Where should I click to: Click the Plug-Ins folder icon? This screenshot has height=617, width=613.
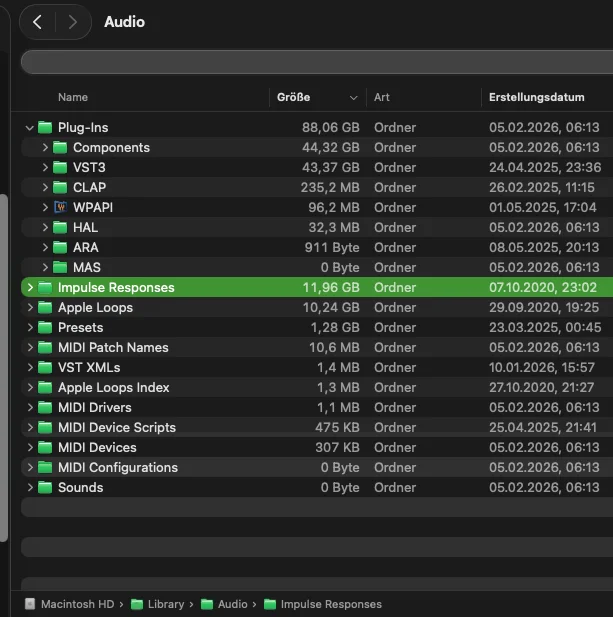[45, 128]
